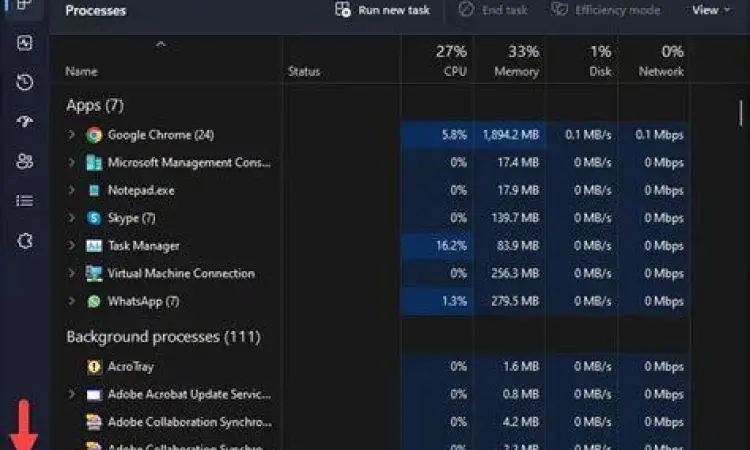Click the process list vertical scrollbar
Viewport: 750px width, 450px height.
740,113
